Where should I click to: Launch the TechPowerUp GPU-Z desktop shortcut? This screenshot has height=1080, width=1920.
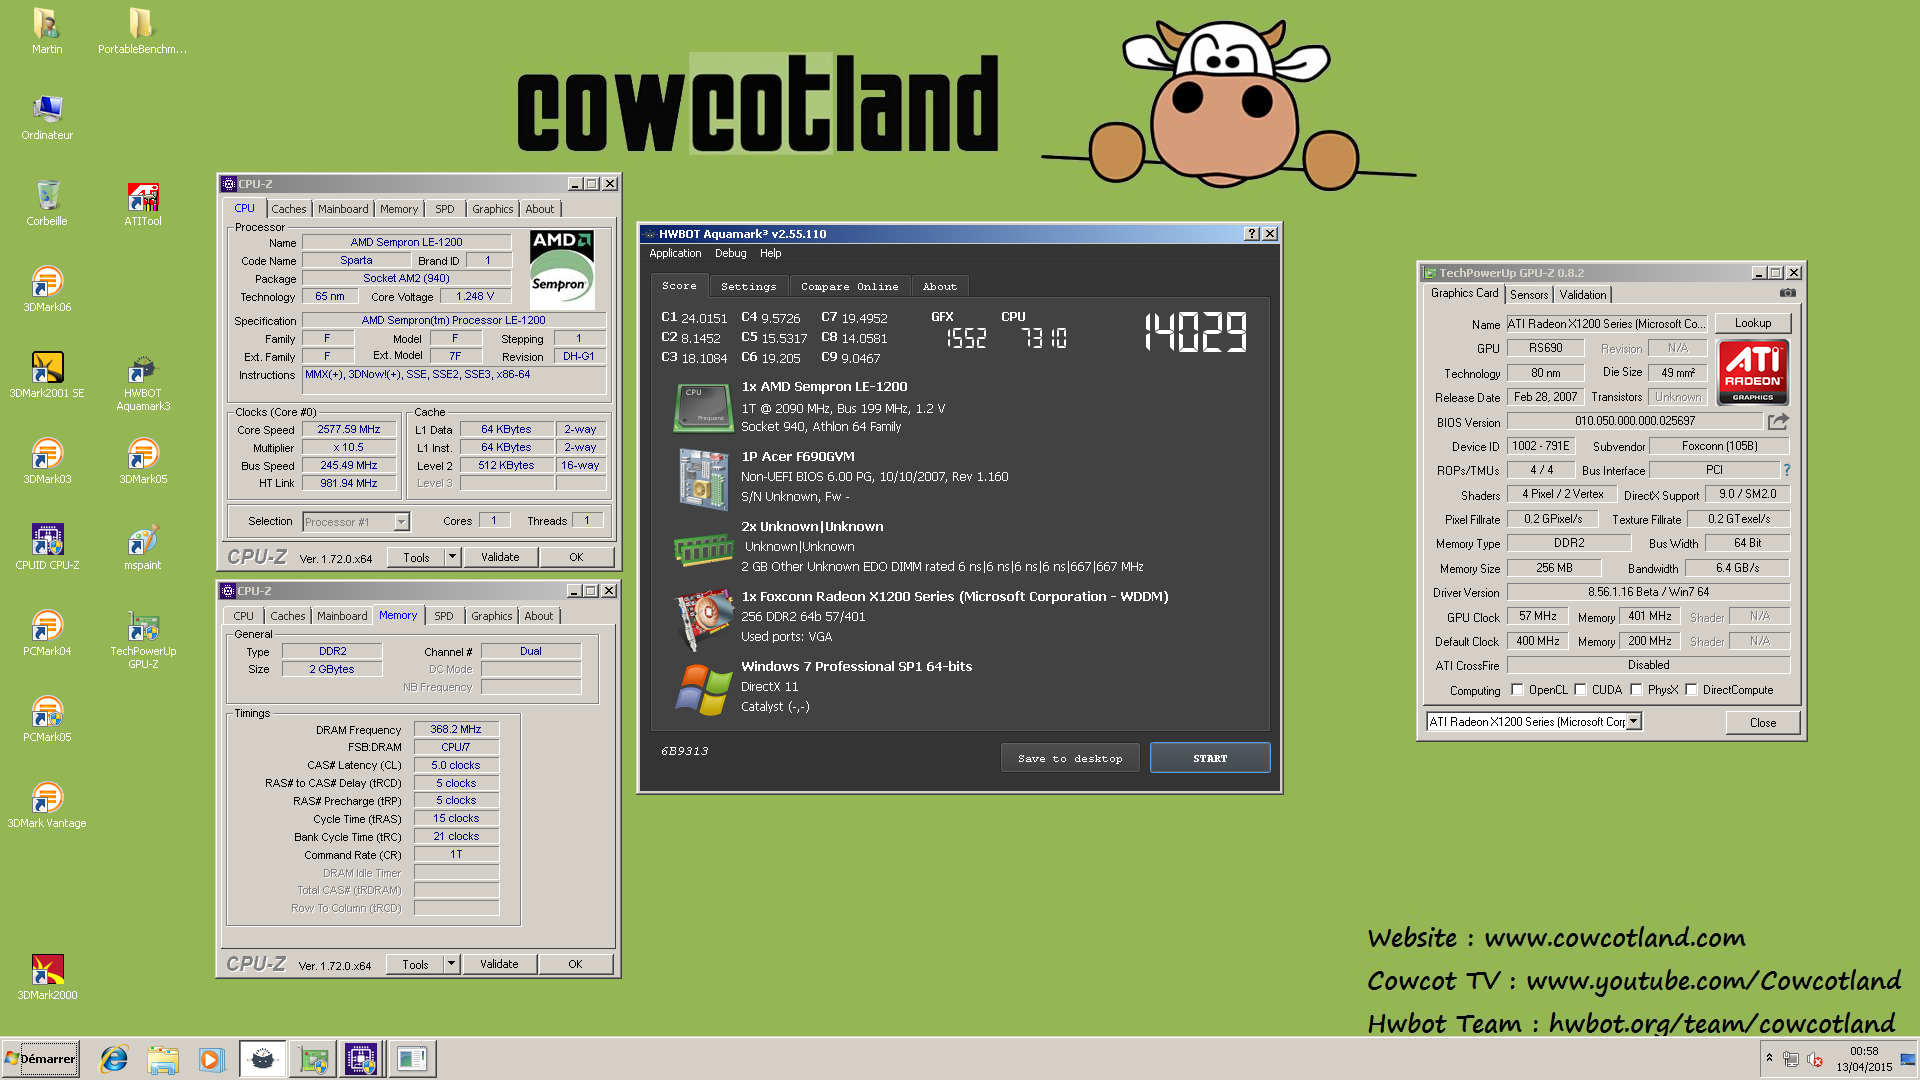click(x=142, y=638)
